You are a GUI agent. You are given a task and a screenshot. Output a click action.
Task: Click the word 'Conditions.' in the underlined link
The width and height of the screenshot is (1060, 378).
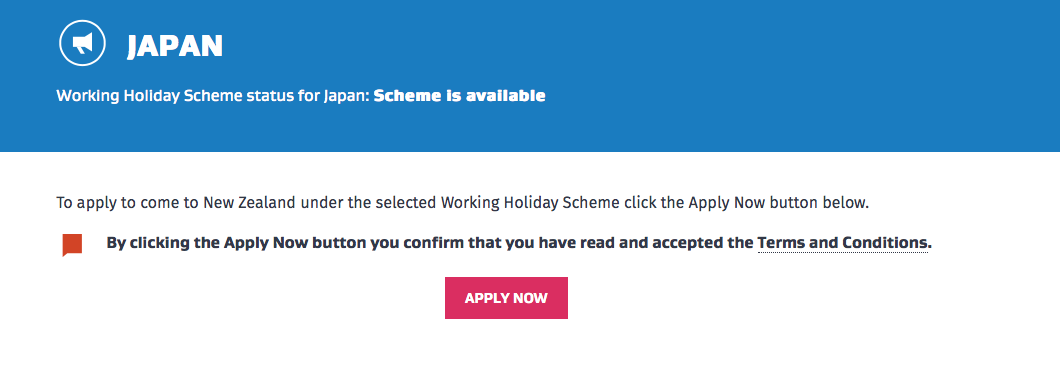886,243
